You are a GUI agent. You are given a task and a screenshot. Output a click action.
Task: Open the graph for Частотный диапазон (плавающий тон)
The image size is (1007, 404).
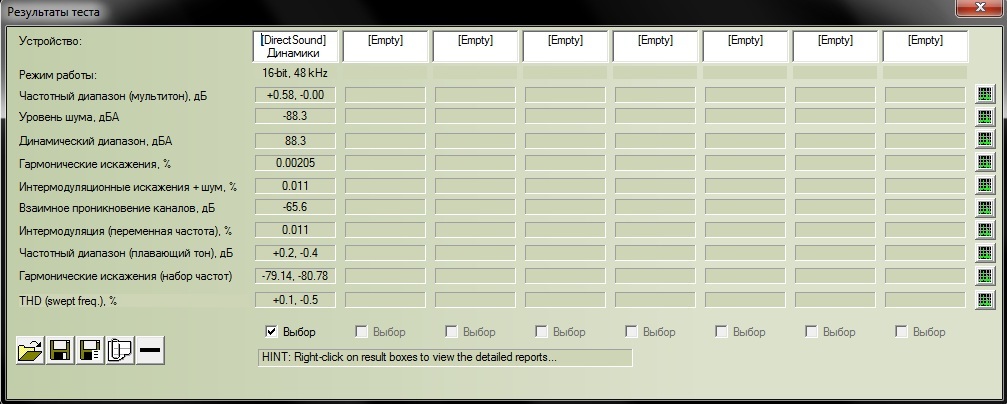click(984, 253)
